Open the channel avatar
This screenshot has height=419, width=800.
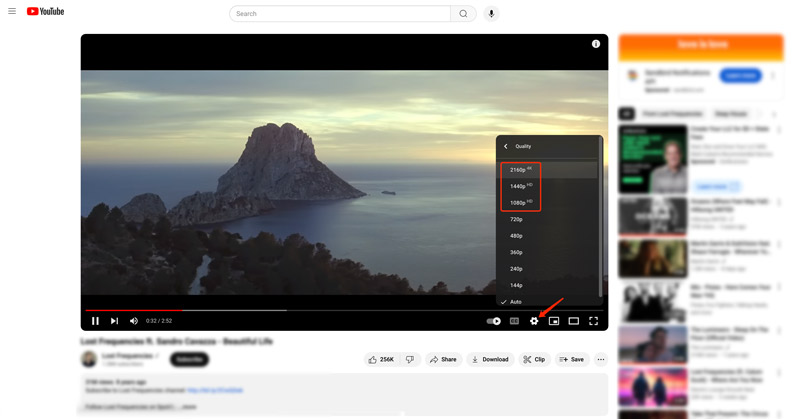[89, 359]
